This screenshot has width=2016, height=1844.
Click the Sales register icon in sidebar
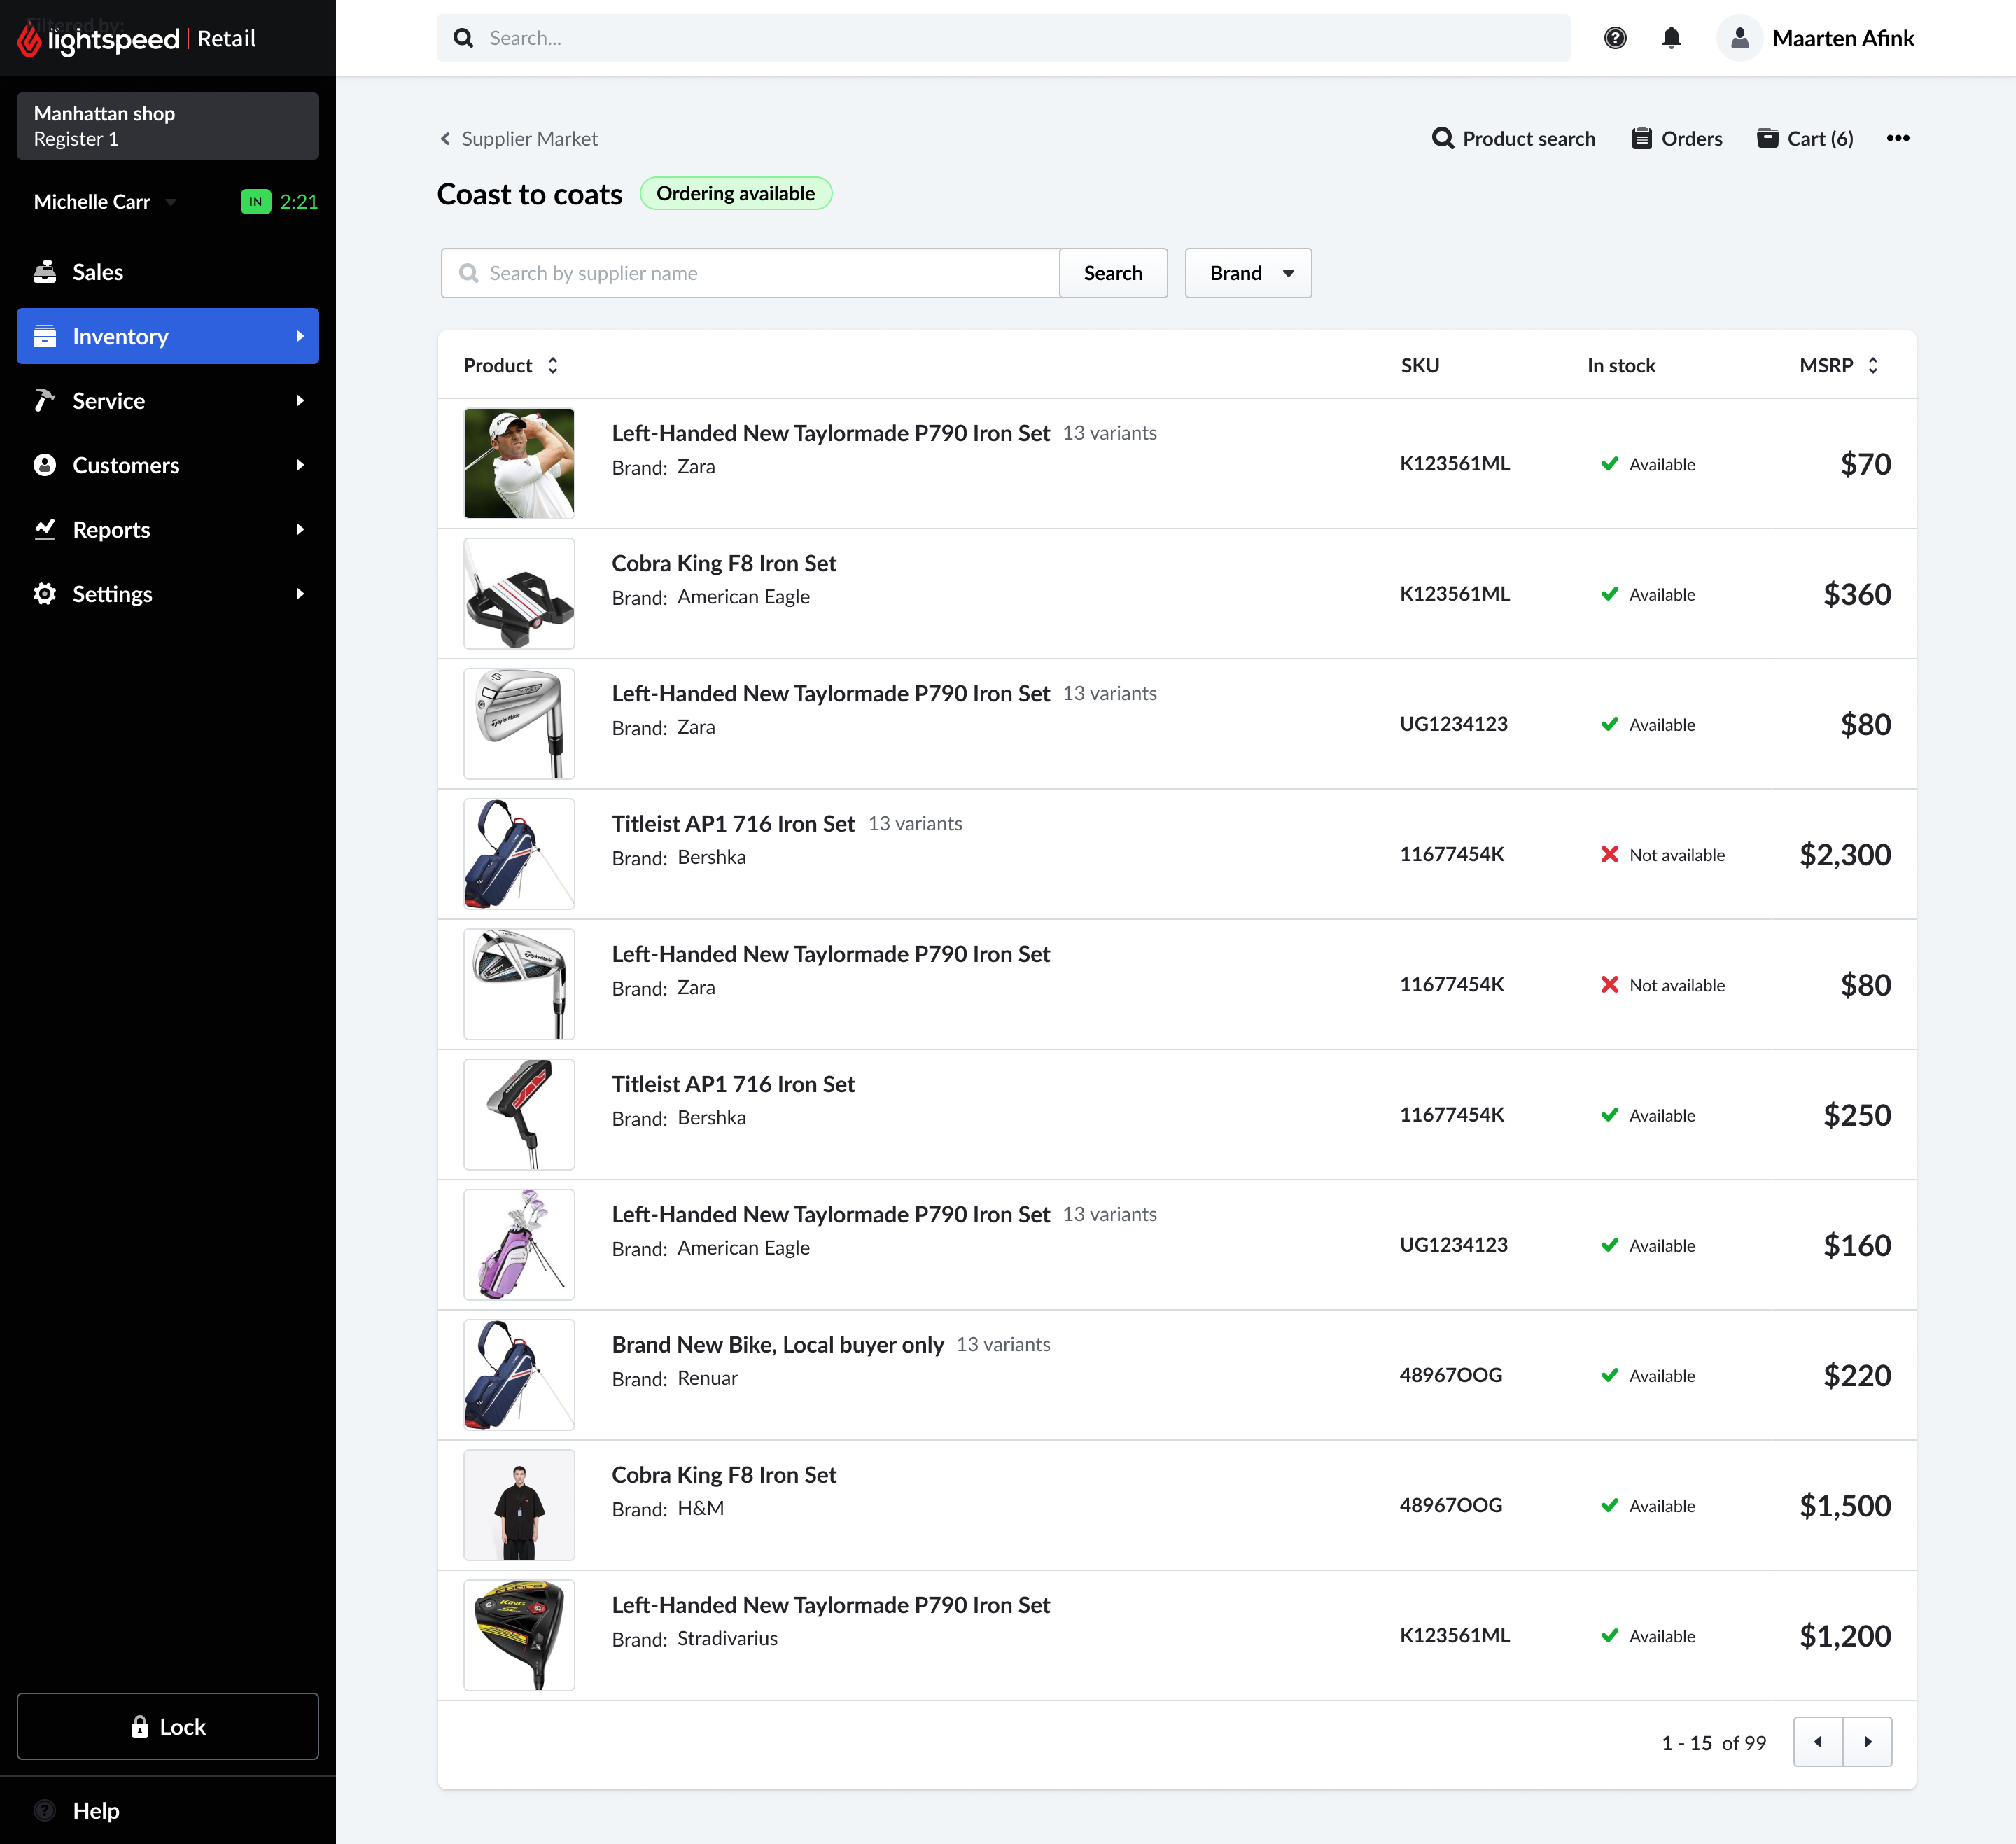tap(45, 272)
